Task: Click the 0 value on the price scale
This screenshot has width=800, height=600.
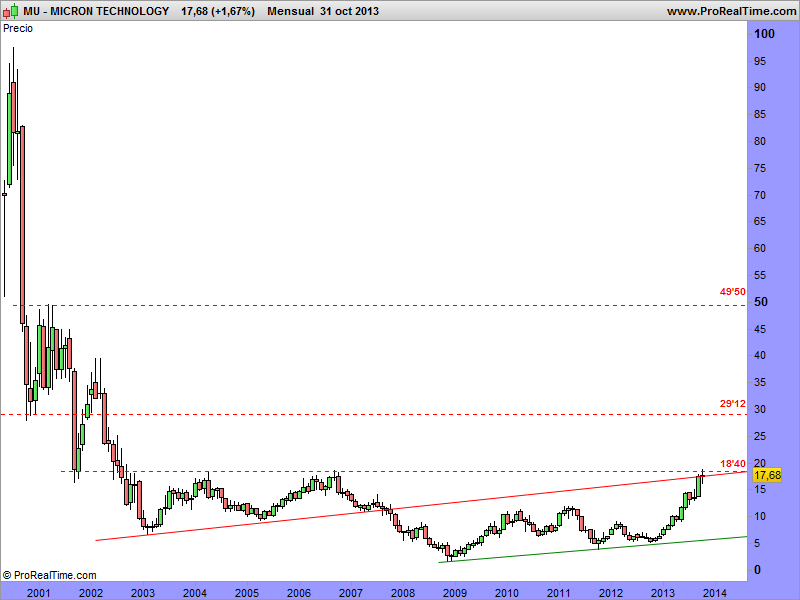Action: [x=759, y=570]
